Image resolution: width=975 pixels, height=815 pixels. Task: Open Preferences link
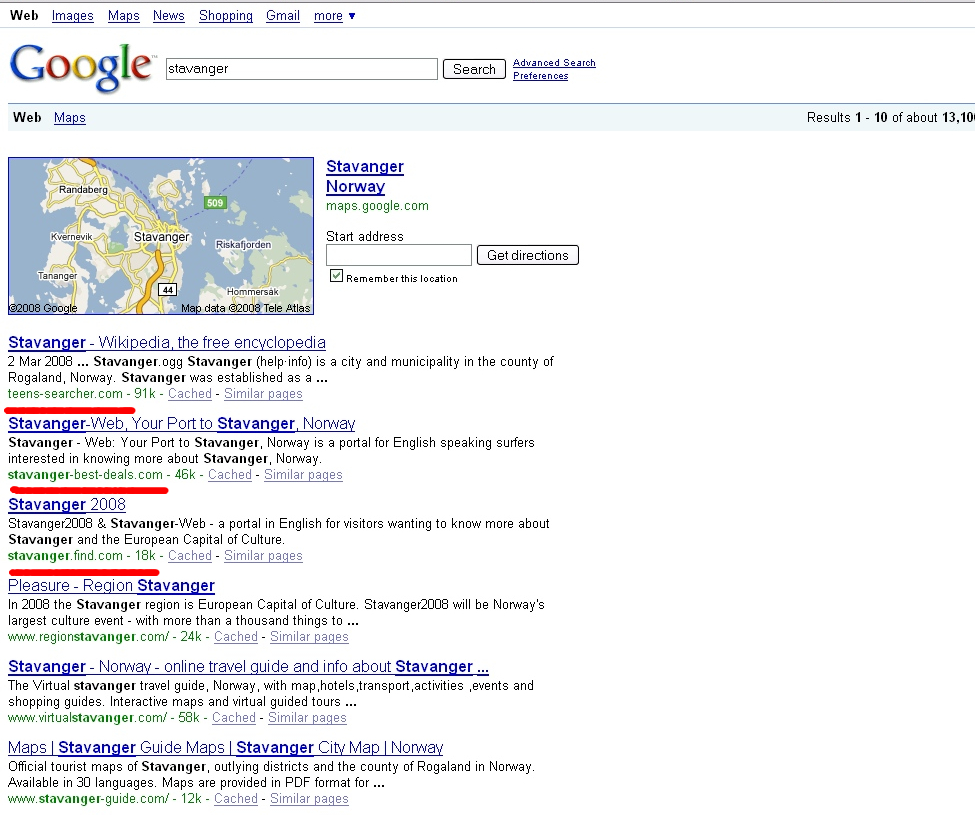point(540,76)
